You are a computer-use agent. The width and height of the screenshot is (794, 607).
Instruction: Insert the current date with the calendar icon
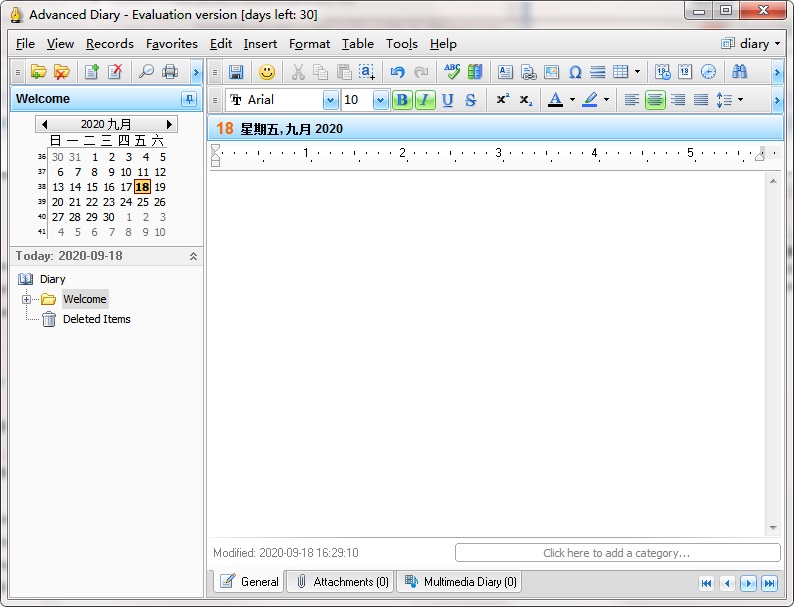coord(685,72)
